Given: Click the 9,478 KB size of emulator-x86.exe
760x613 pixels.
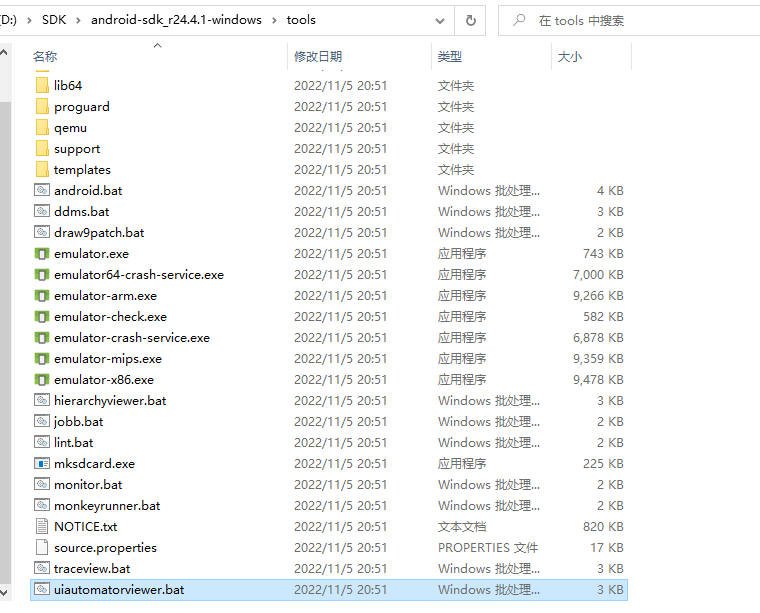Looking at the screenshot, I should [598, 379].
